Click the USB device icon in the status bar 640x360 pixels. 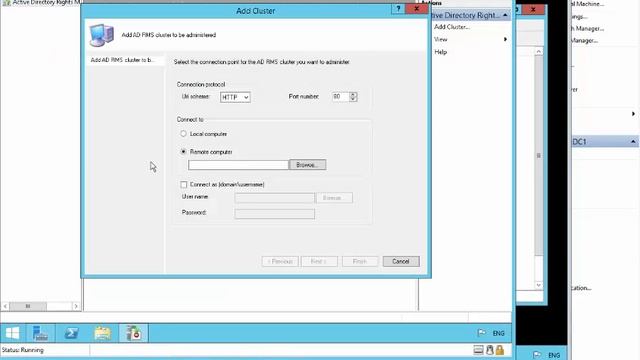489,350
